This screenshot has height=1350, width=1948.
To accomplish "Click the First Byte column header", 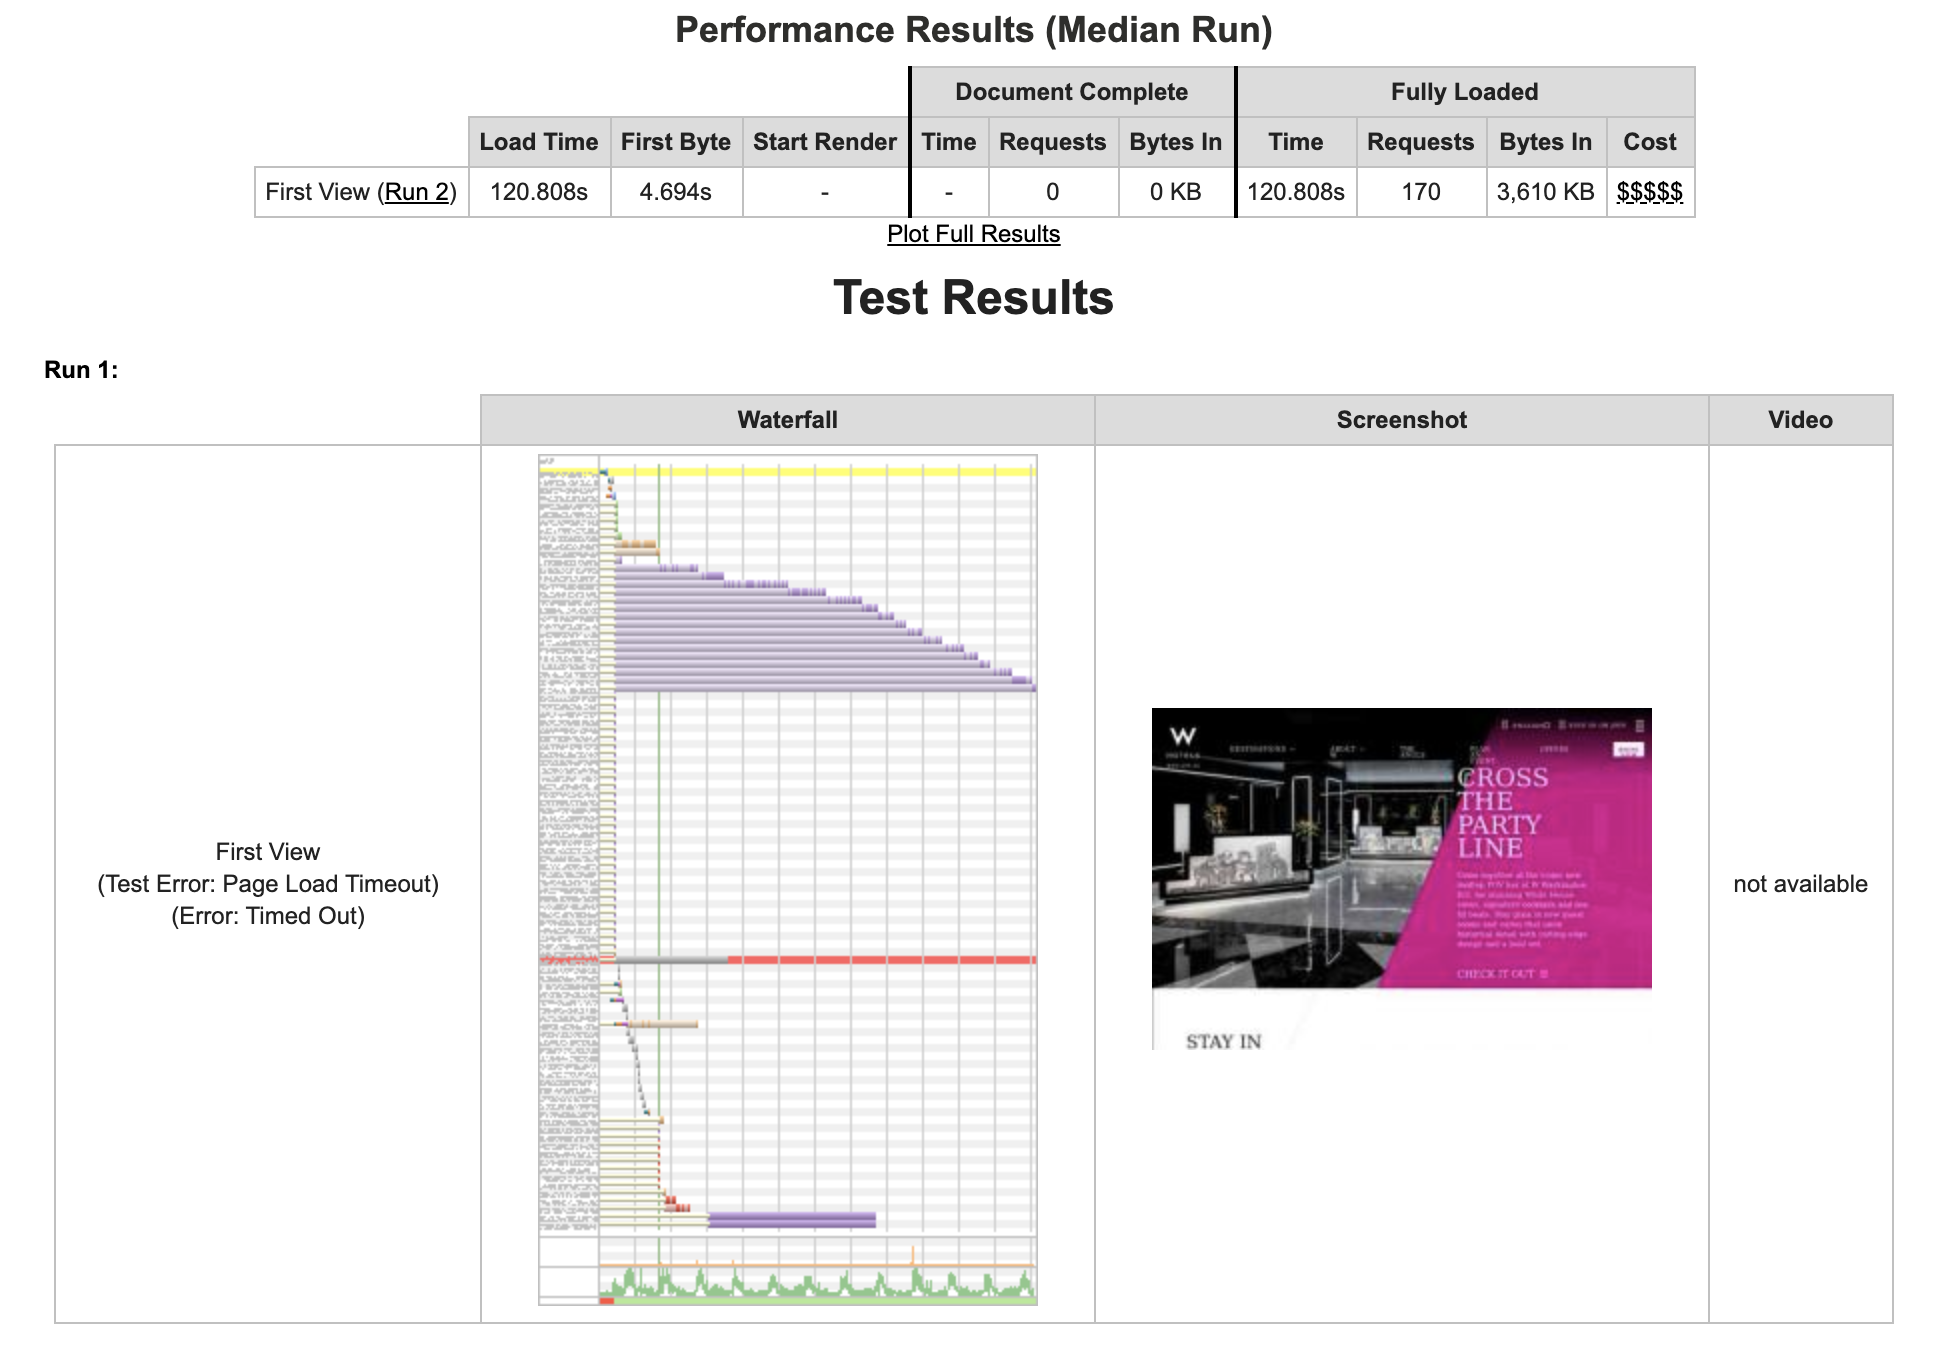I will pyautogui.click(x=675, y=142).
